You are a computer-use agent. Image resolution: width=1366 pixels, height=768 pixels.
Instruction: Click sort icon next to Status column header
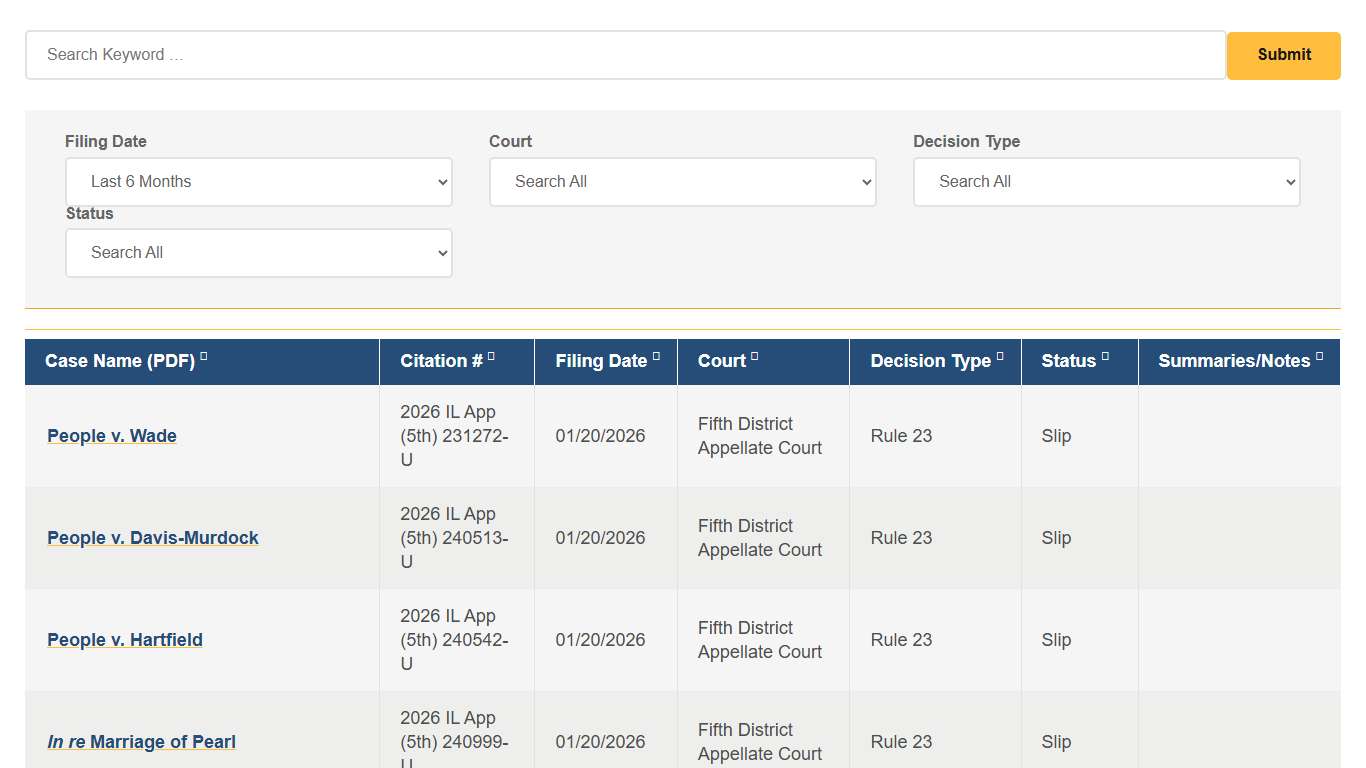point(1105,356)
